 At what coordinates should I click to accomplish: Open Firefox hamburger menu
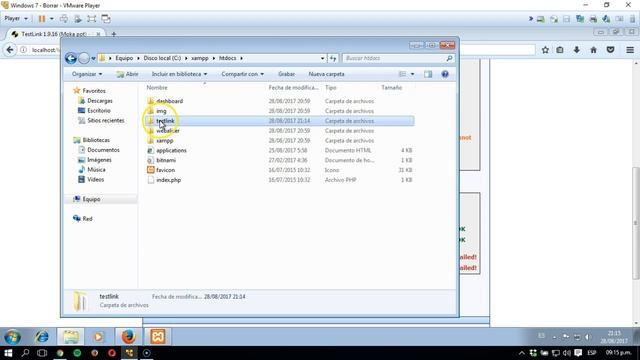630,50
